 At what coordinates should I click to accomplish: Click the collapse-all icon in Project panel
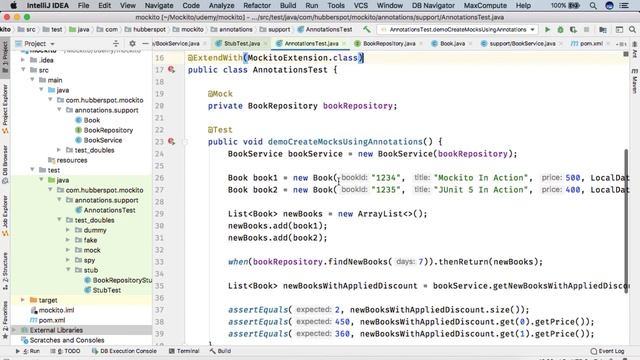click(x=116, y=43)
